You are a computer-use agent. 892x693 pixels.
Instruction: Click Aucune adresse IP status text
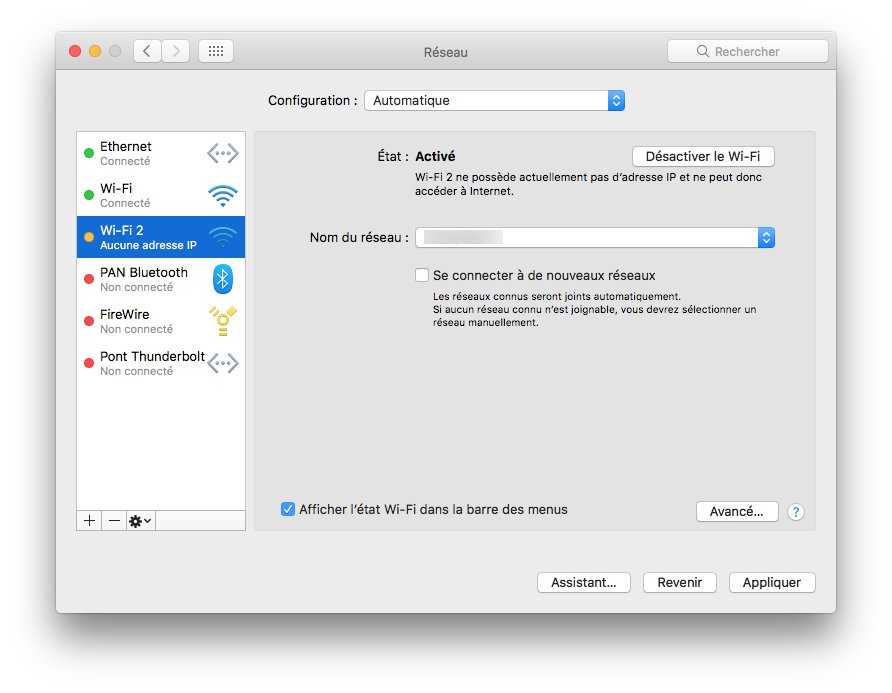click(x=148, y=245)
